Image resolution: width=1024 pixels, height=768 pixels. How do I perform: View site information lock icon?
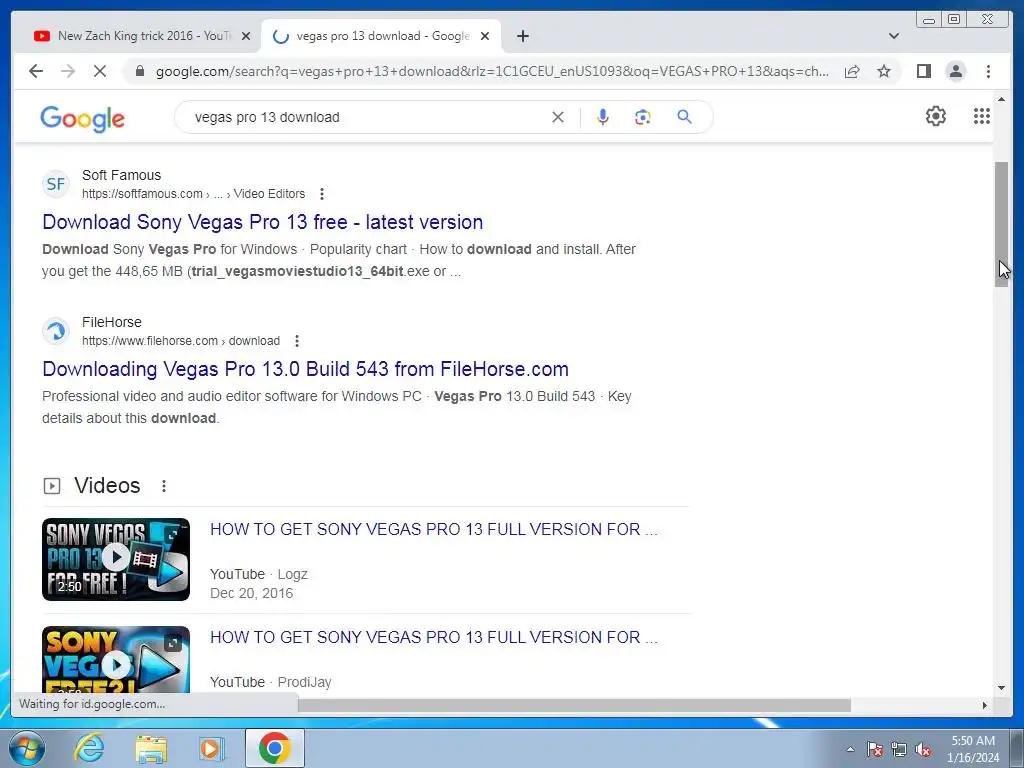[140, 71]
